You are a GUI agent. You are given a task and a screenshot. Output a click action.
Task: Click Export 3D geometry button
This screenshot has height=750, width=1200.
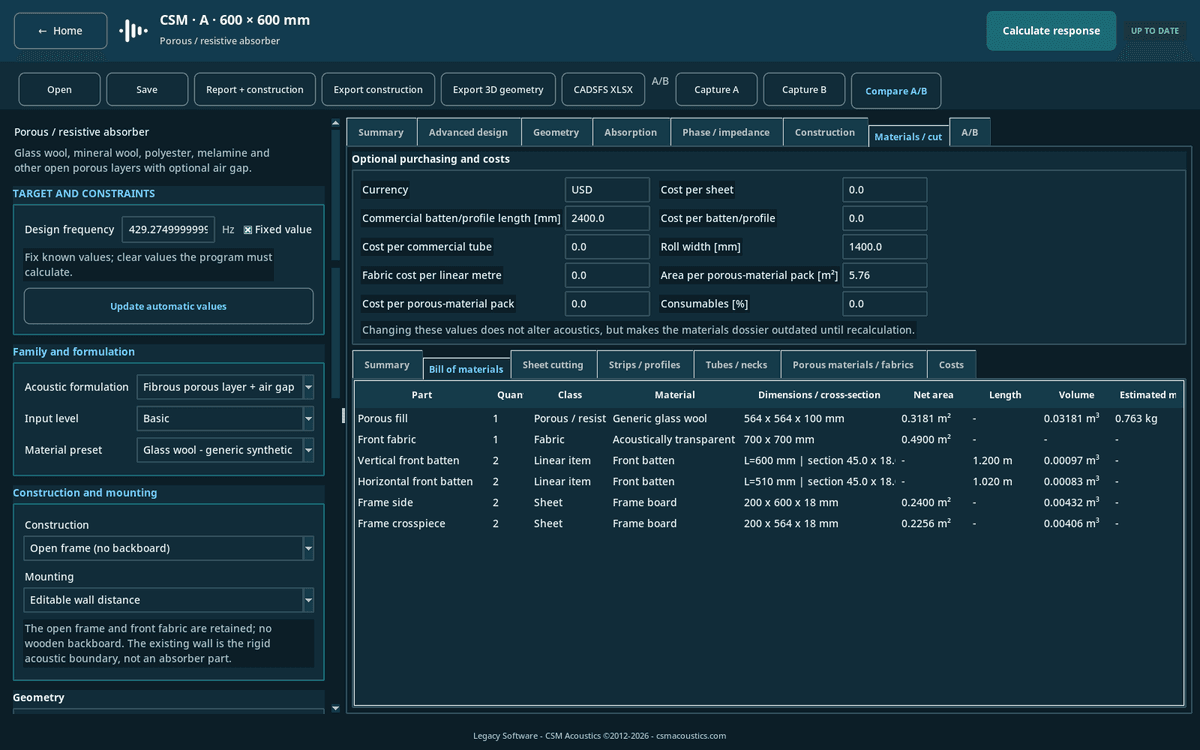(x=498, y=89)
